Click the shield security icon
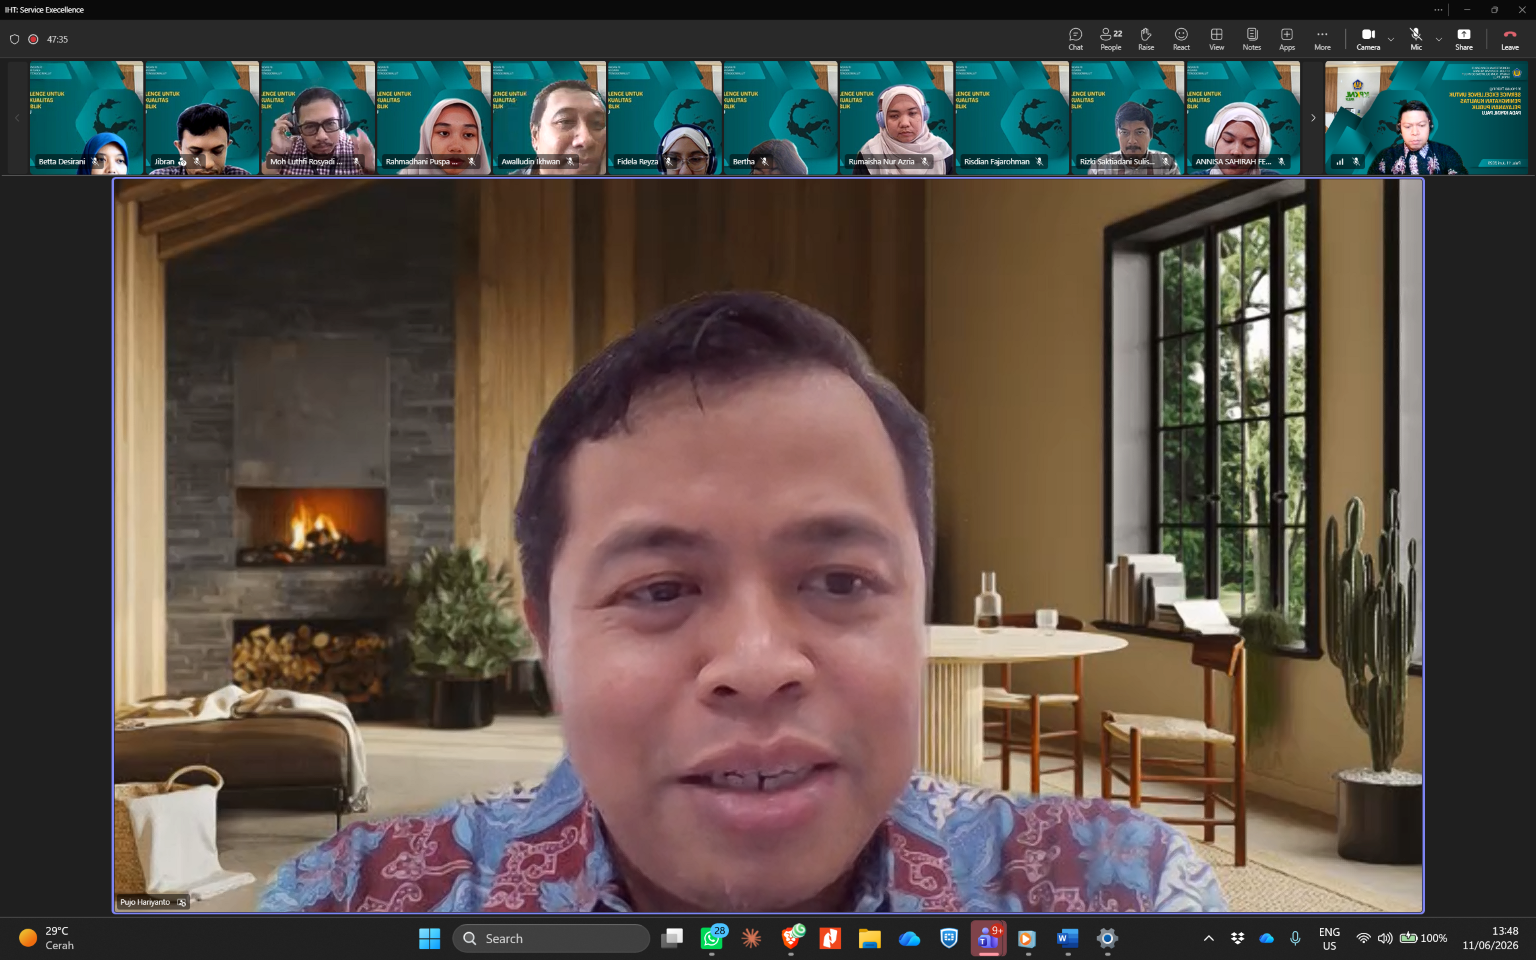 pyautogui.click(x=14, y=39)
